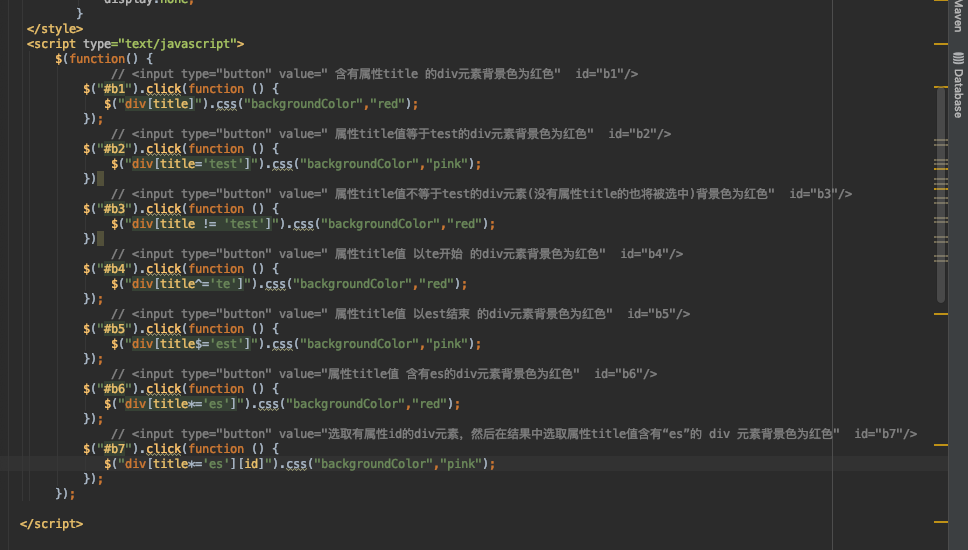968x550 pixels.
Task: Click the "div[title*='es']" selector in b6 handler
Action: pyautogui.click(x=181, y=404)
